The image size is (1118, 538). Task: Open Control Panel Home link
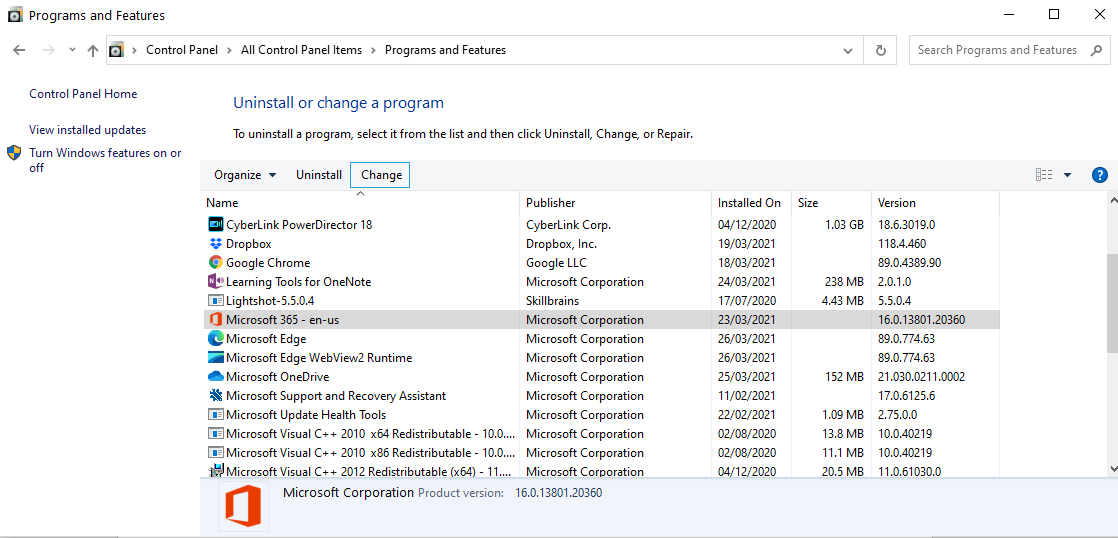83,94
